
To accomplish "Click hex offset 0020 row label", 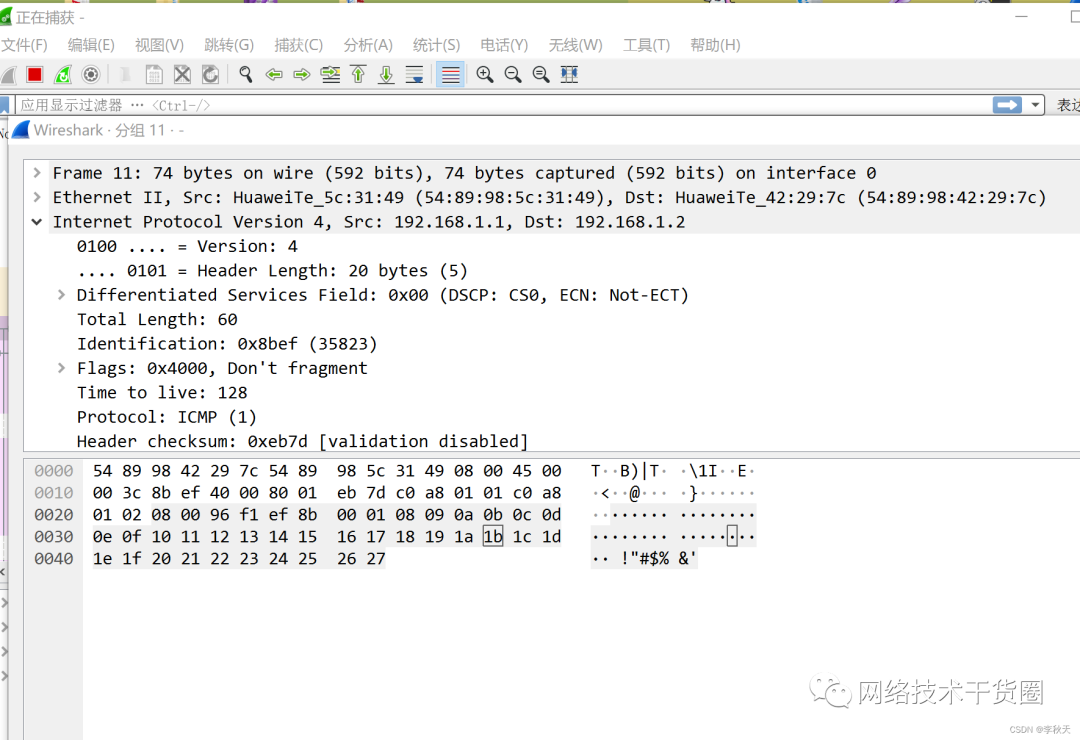I will tap(54, 515).
